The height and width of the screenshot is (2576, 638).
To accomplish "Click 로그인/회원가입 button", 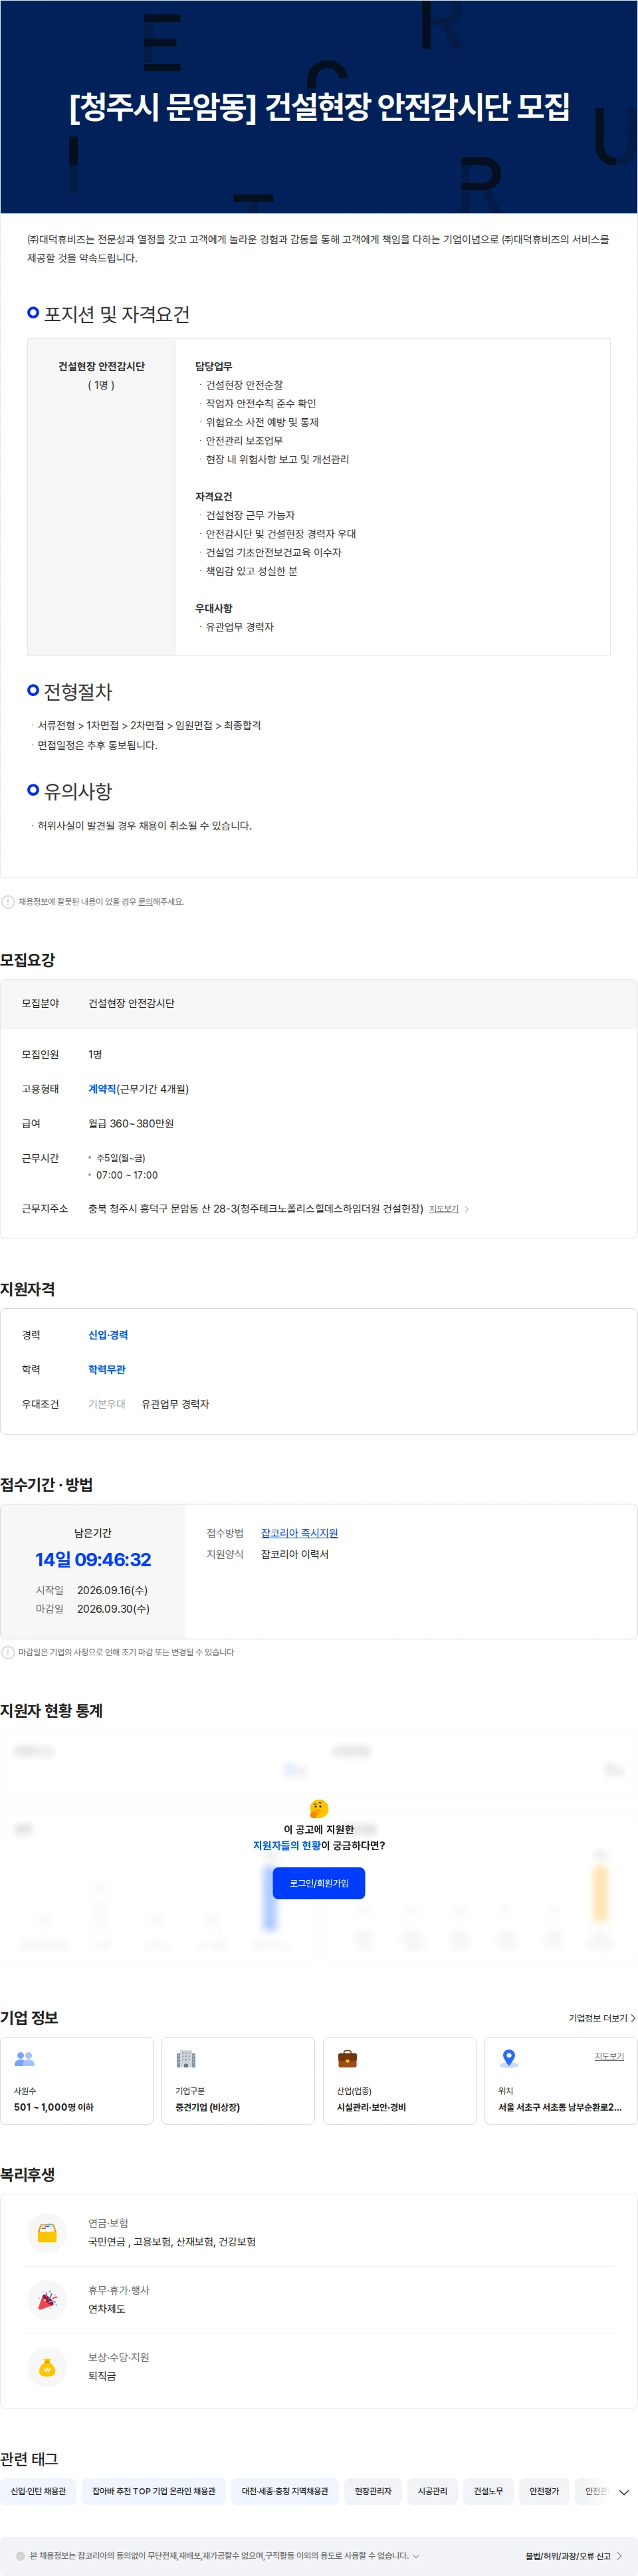I will click(319, 1882).
